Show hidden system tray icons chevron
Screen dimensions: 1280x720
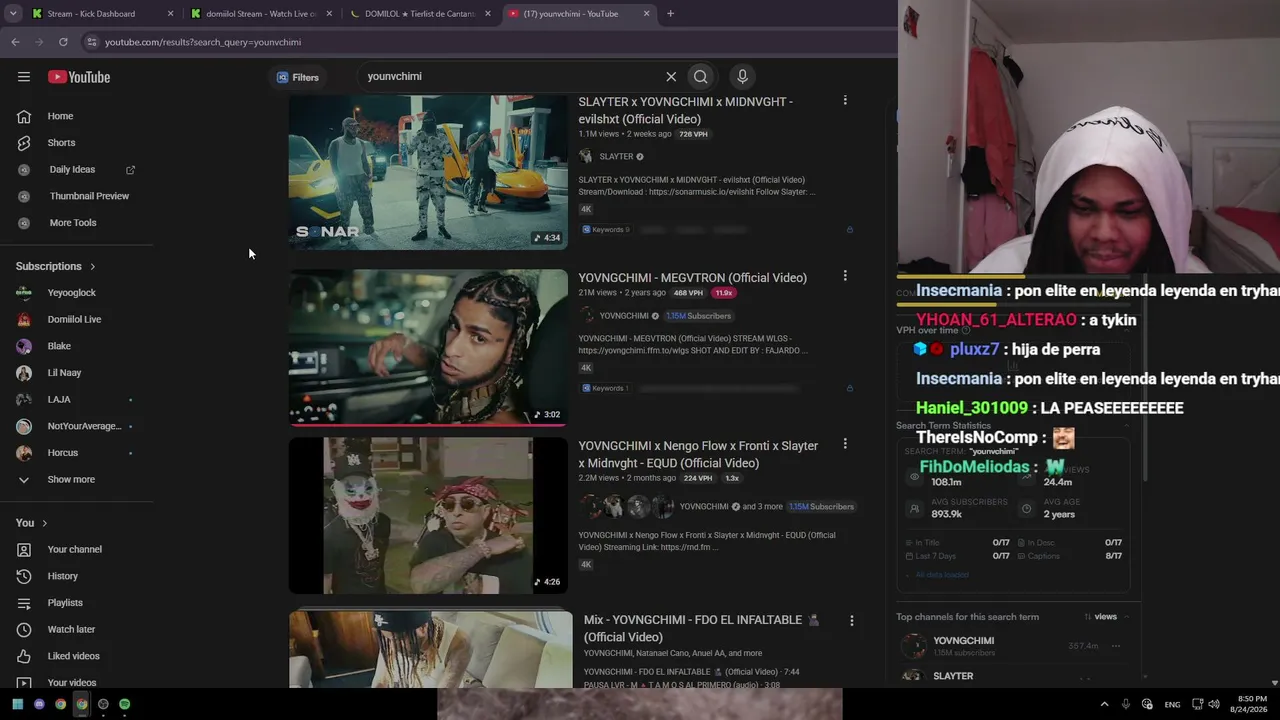point(1104,704)
